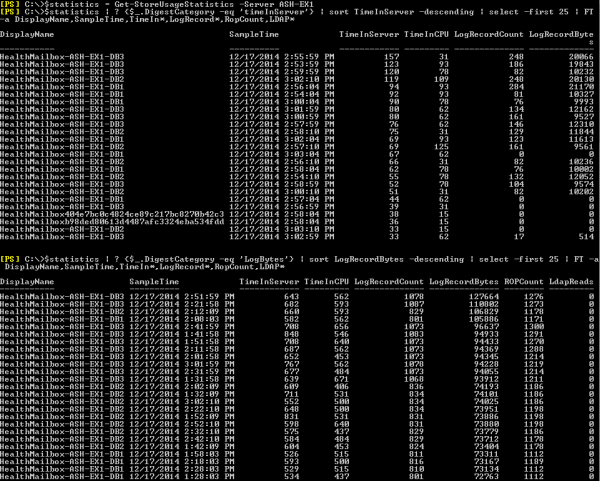Click the TimeInServer value 643
The height and width of the screenshot is (481, 600).
coord(292,297)
